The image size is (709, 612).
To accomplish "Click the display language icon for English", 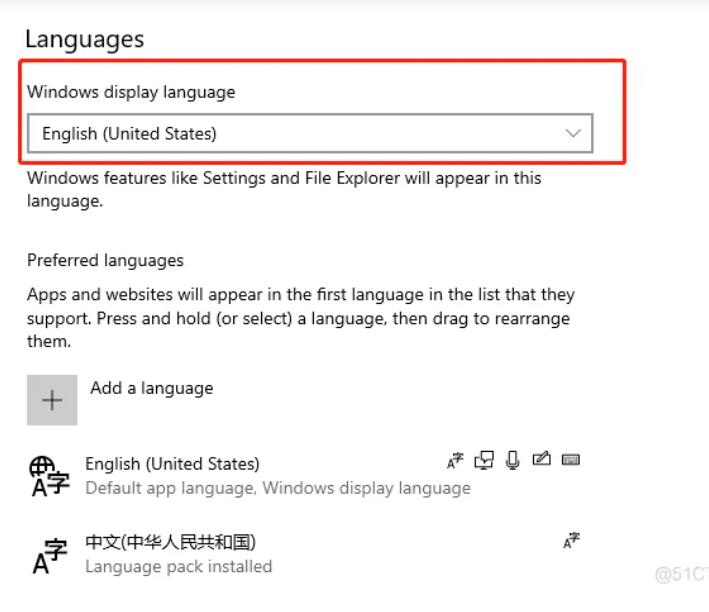I will 454,461.
